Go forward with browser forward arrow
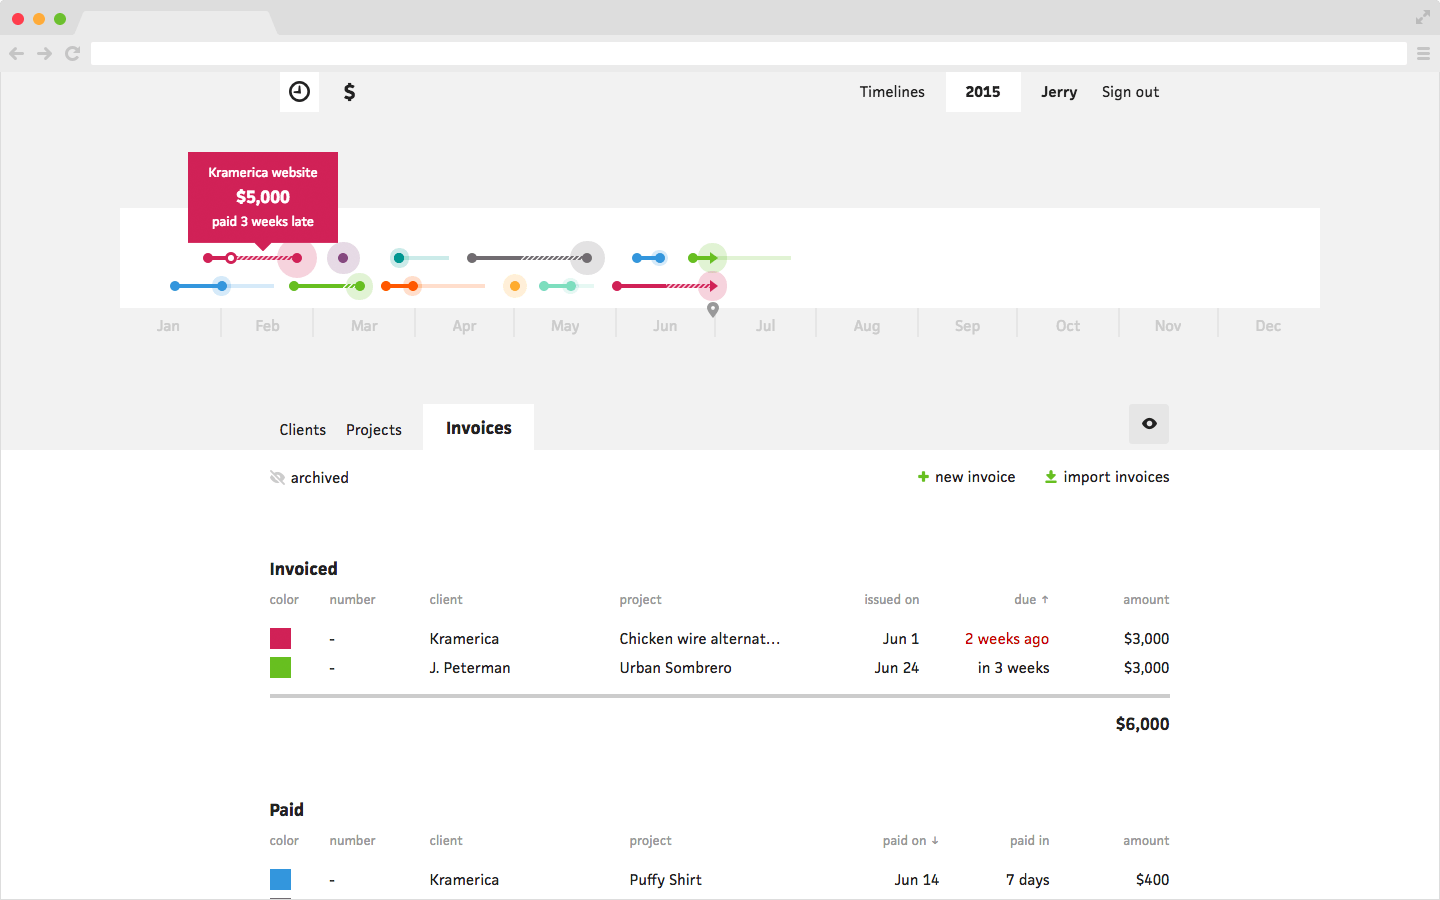 [44, 53]
